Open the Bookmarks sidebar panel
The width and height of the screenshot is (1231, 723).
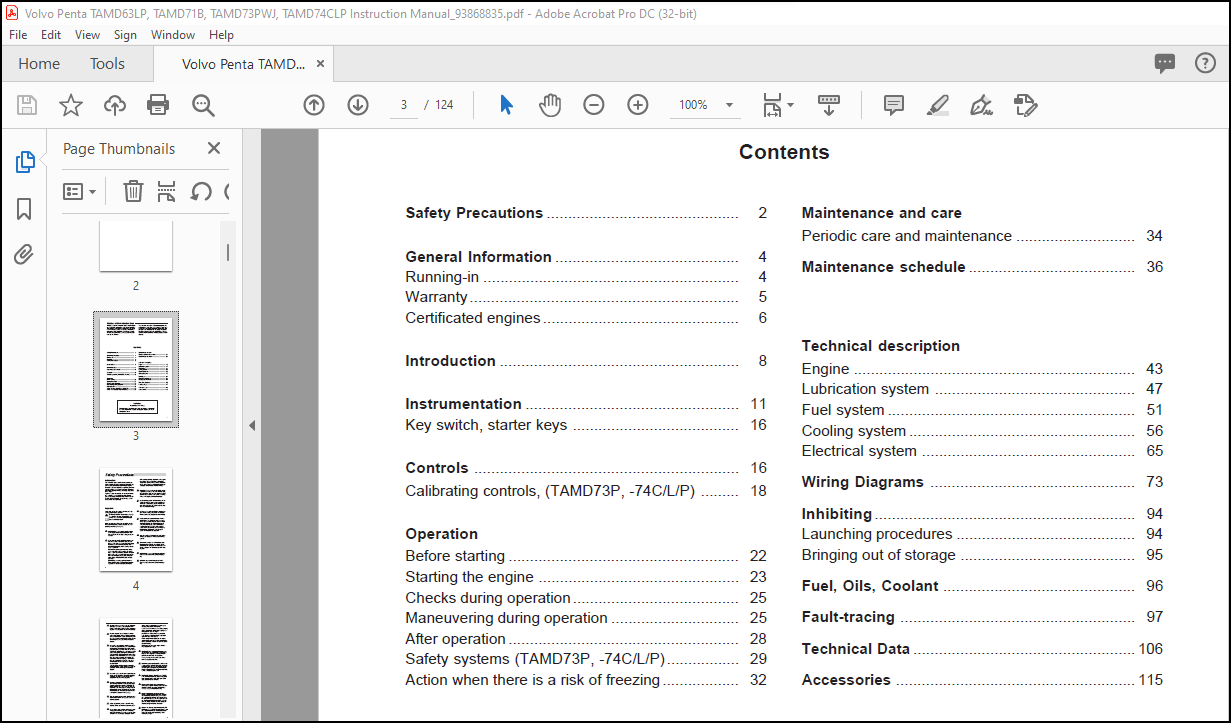pos(25,209)
